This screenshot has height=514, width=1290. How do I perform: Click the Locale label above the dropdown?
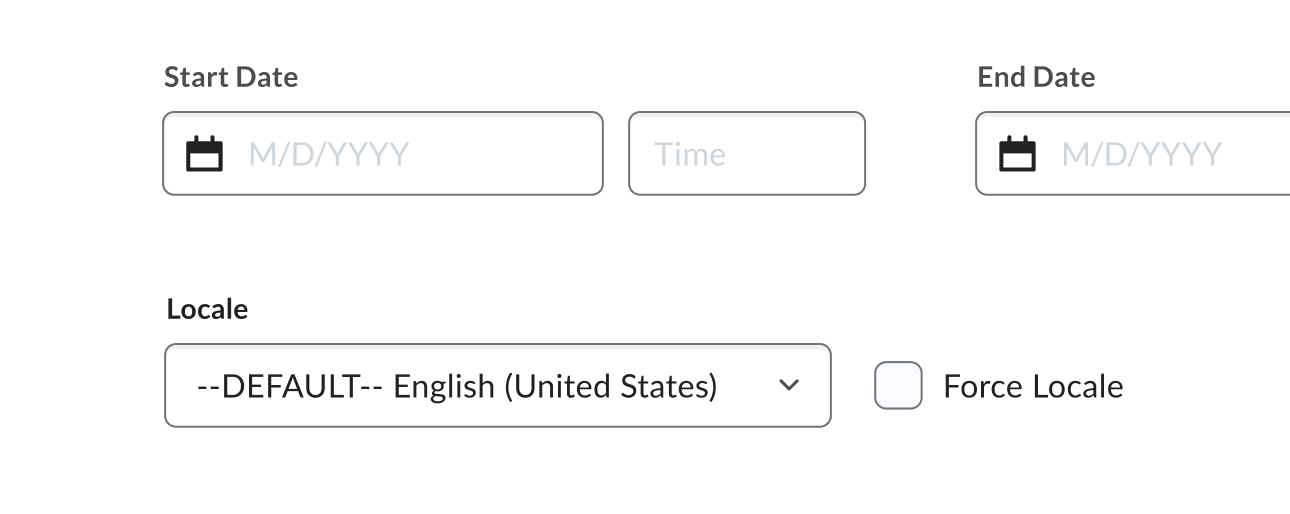click(x=207, y=309)
